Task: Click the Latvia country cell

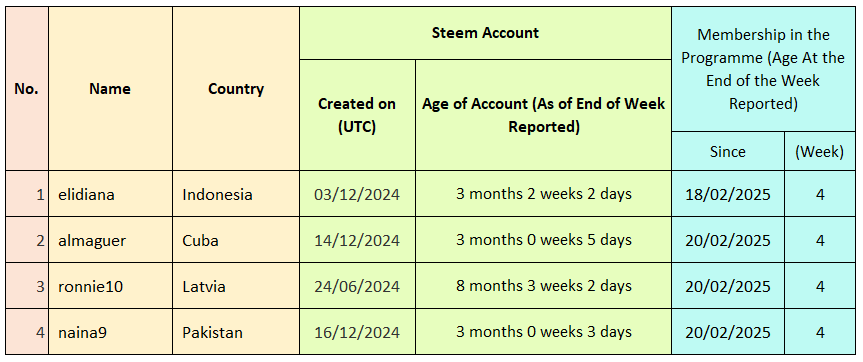Action: [236, 286]
